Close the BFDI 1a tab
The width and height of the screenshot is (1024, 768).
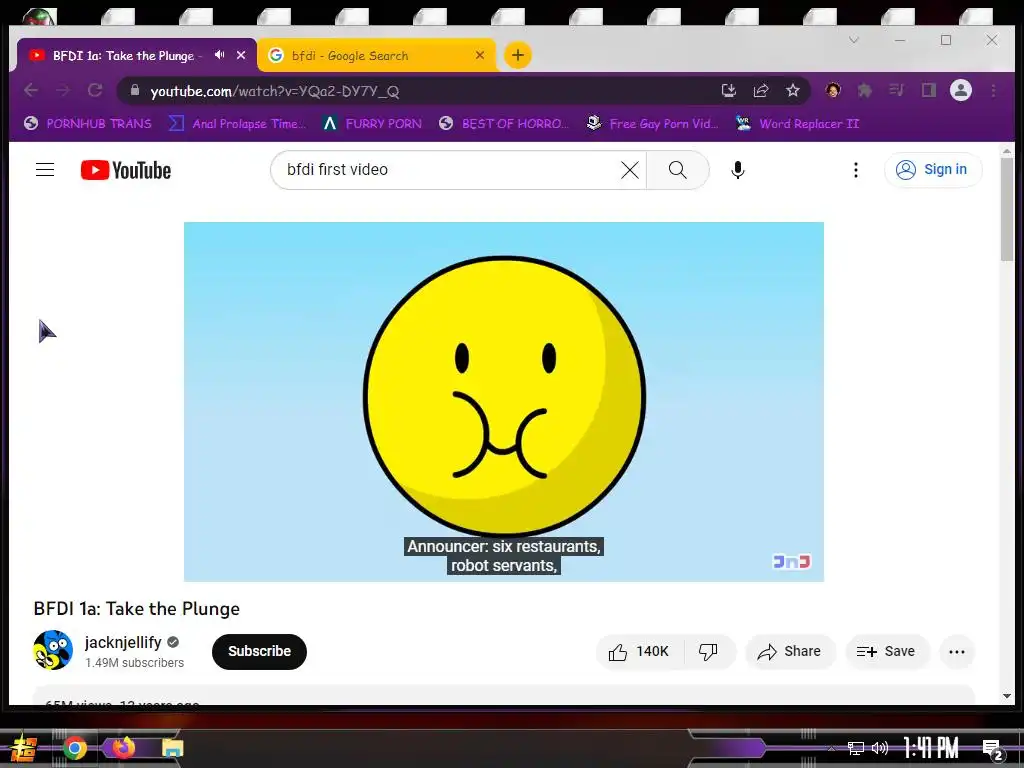pyautogui.click(x=241, y=55)
